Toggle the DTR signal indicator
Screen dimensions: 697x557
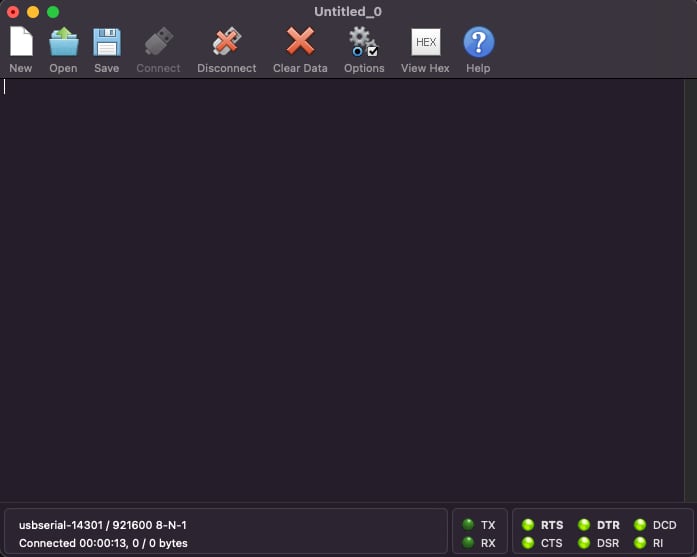click(x=584, y=525)
